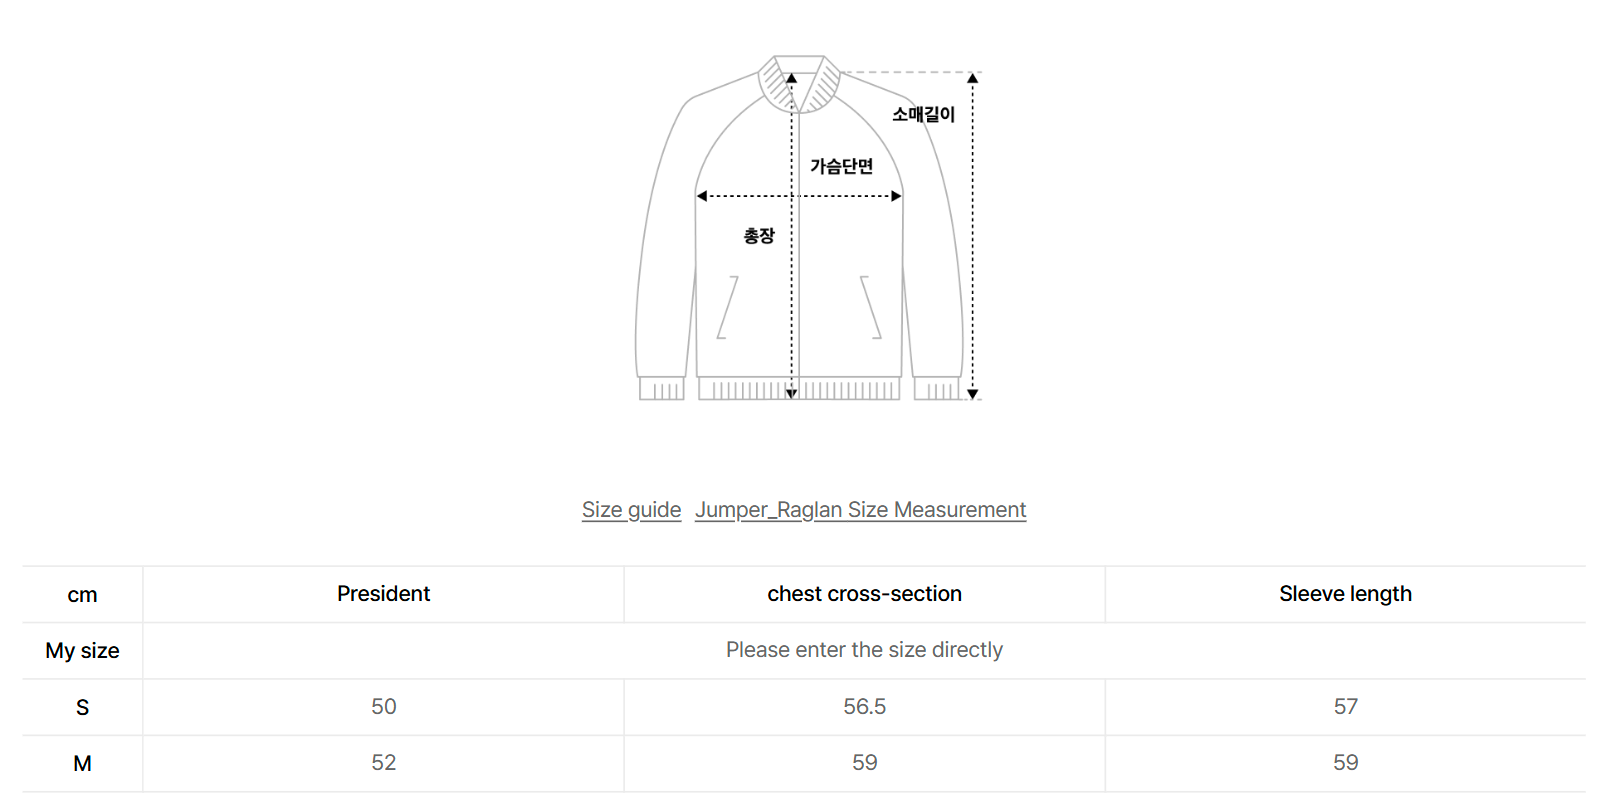Click the M President value 52
The height and width of the screenshot is (808, 1610).
tap(383, 763)
